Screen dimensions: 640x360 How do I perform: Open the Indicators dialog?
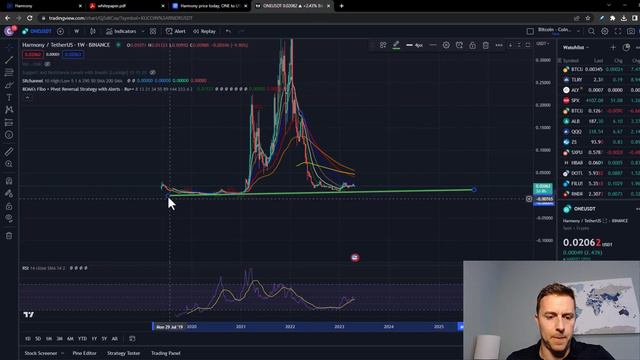point(121,31)
